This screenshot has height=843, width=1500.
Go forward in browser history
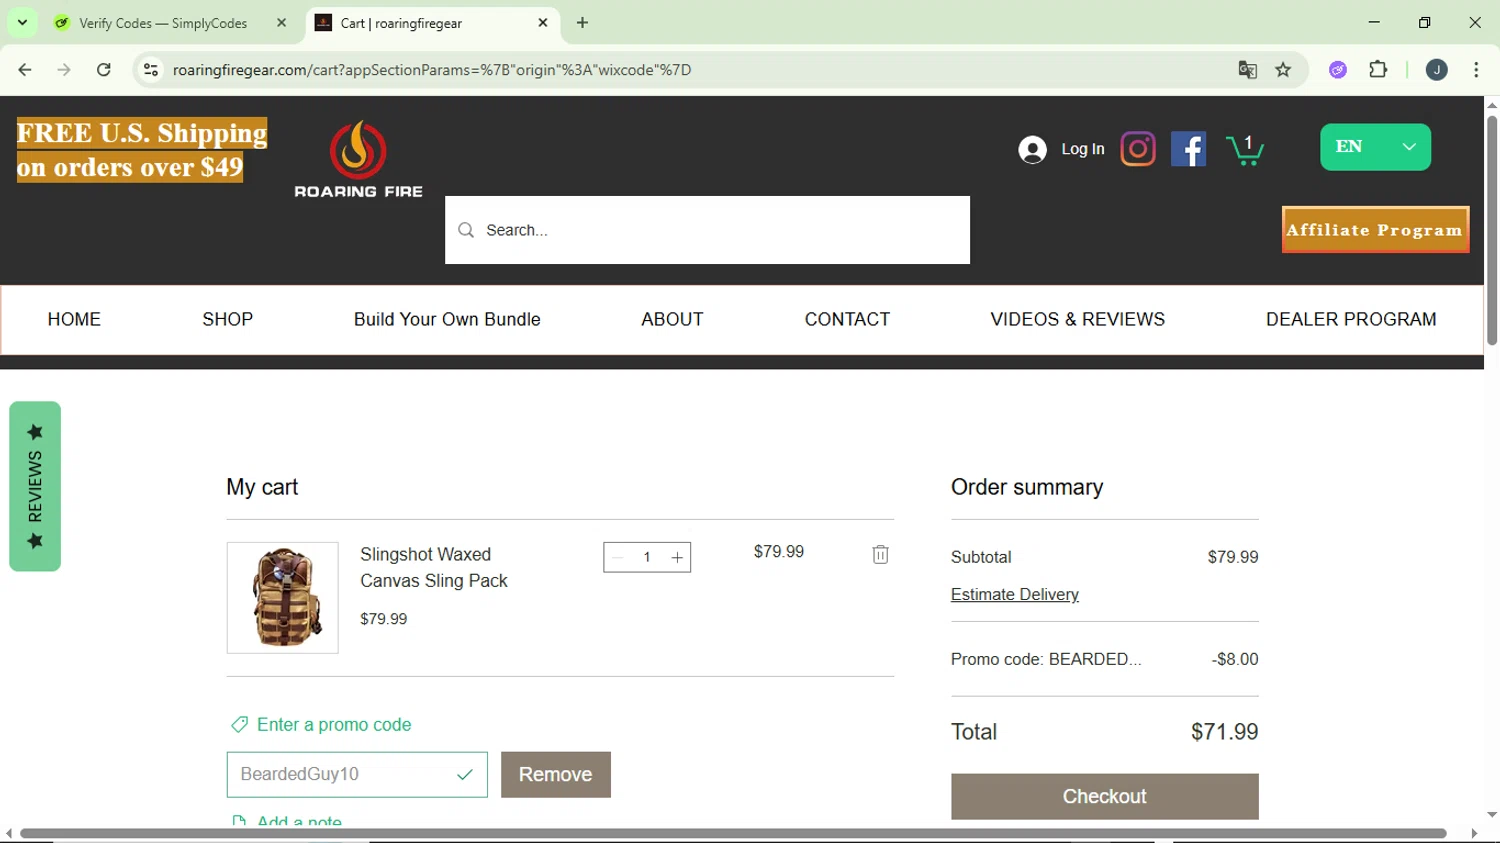[x=64, y=70]
